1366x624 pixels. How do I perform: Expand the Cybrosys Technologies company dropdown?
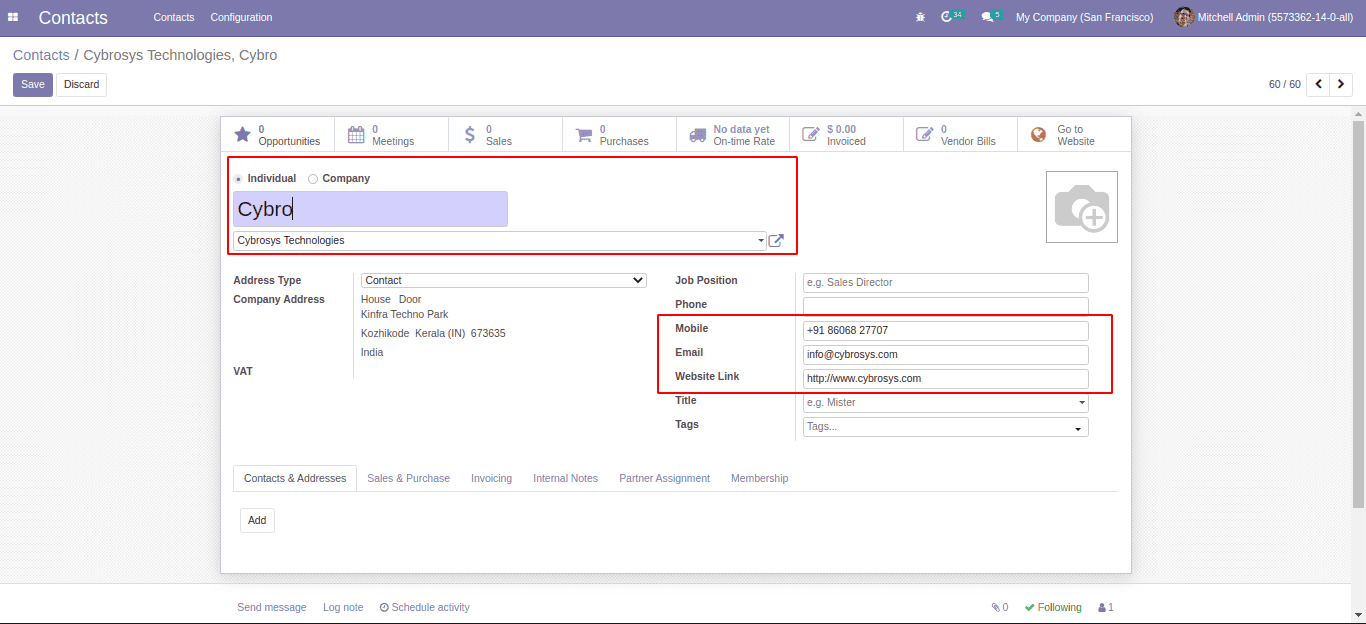[762, 241]
